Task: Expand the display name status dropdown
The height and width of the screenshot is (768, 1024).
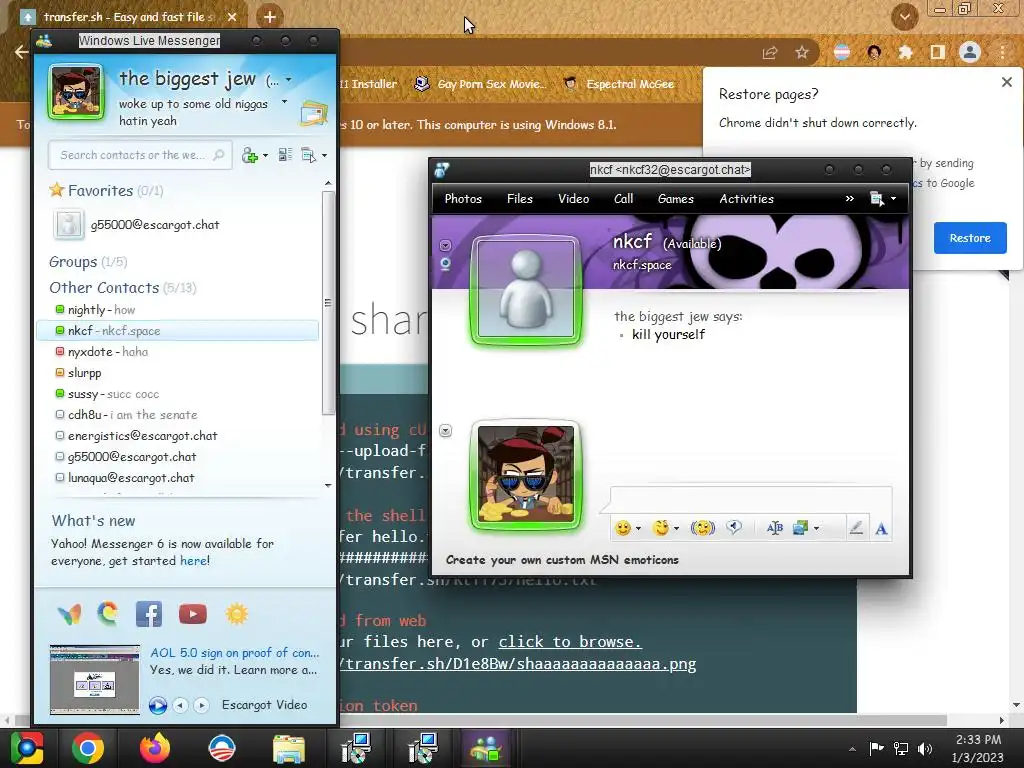Action: (x=288, y=80)
